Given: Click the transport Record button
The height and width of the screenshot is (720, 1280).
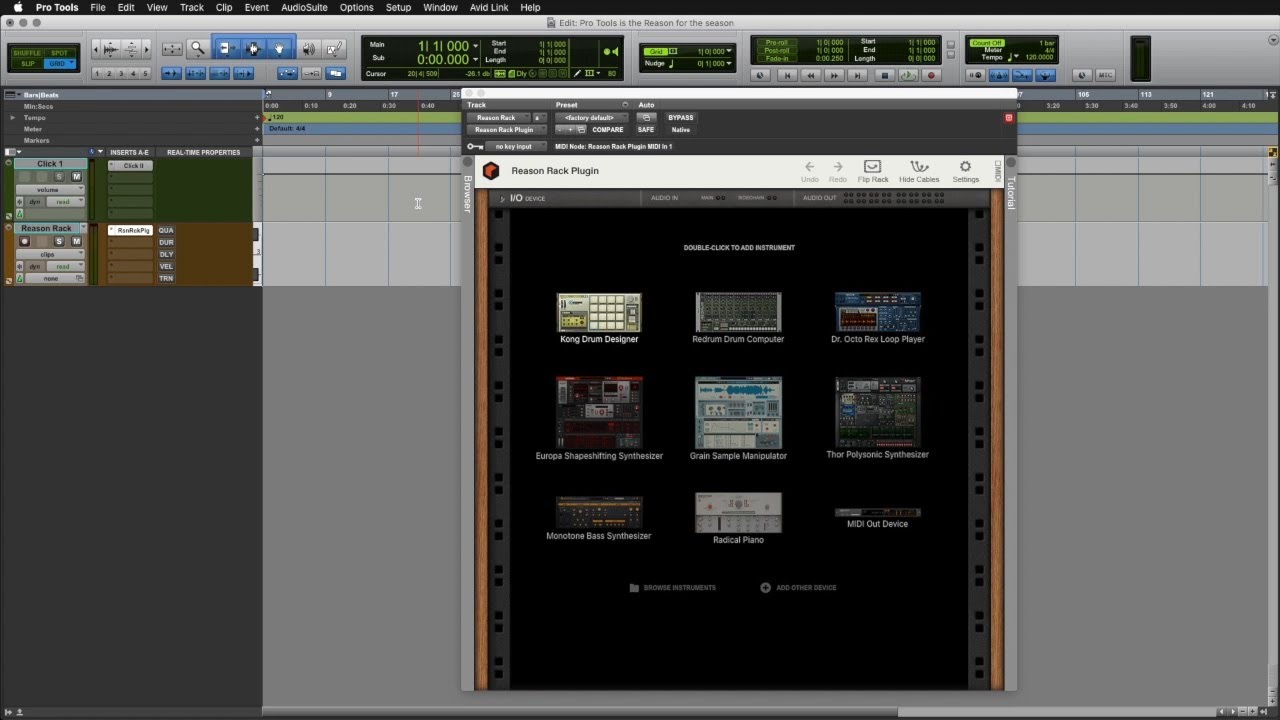Looking at the screenshot, I should pos(932,75).
